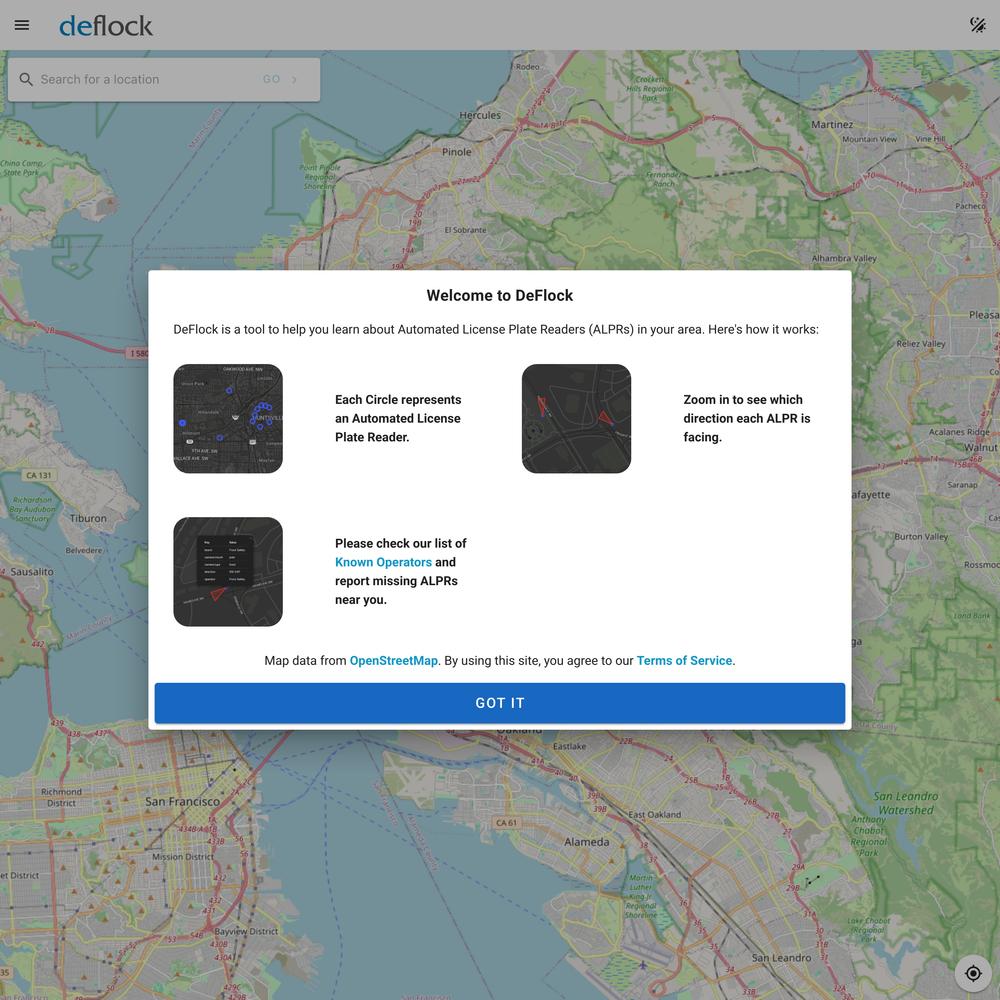This screenshot has width=1000, height=1000.
Task: Click the 'Rodeo' map label
Action: [x=527, y=66]
